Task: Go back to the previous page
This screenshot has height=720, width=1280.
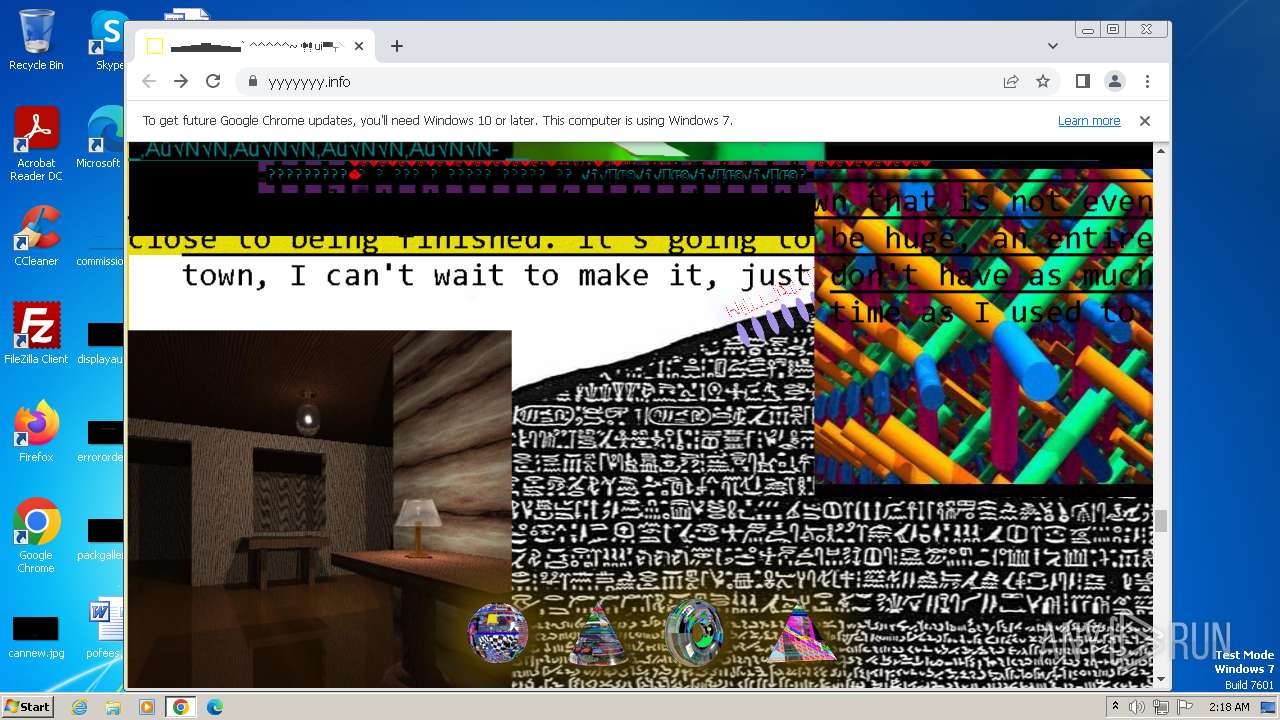Action: (149, 81)
